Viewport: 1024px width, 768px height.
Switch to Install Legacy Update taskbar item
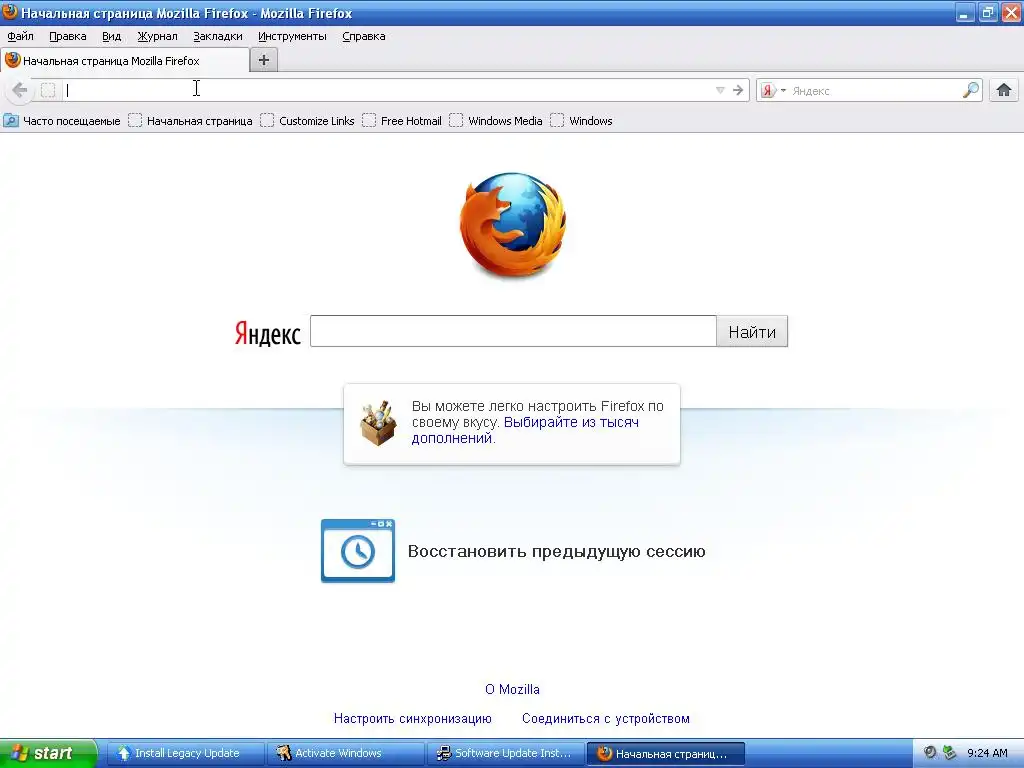[185, 753]
